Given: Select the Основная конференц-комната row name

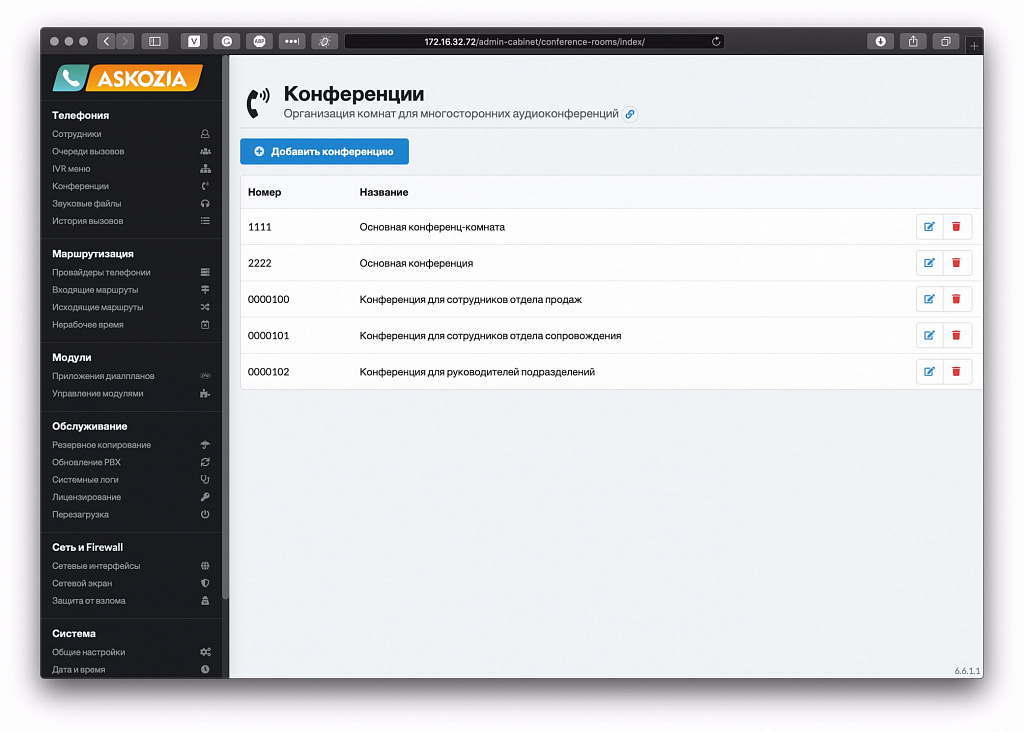Looking at the screenshot, I should point(432,227).
